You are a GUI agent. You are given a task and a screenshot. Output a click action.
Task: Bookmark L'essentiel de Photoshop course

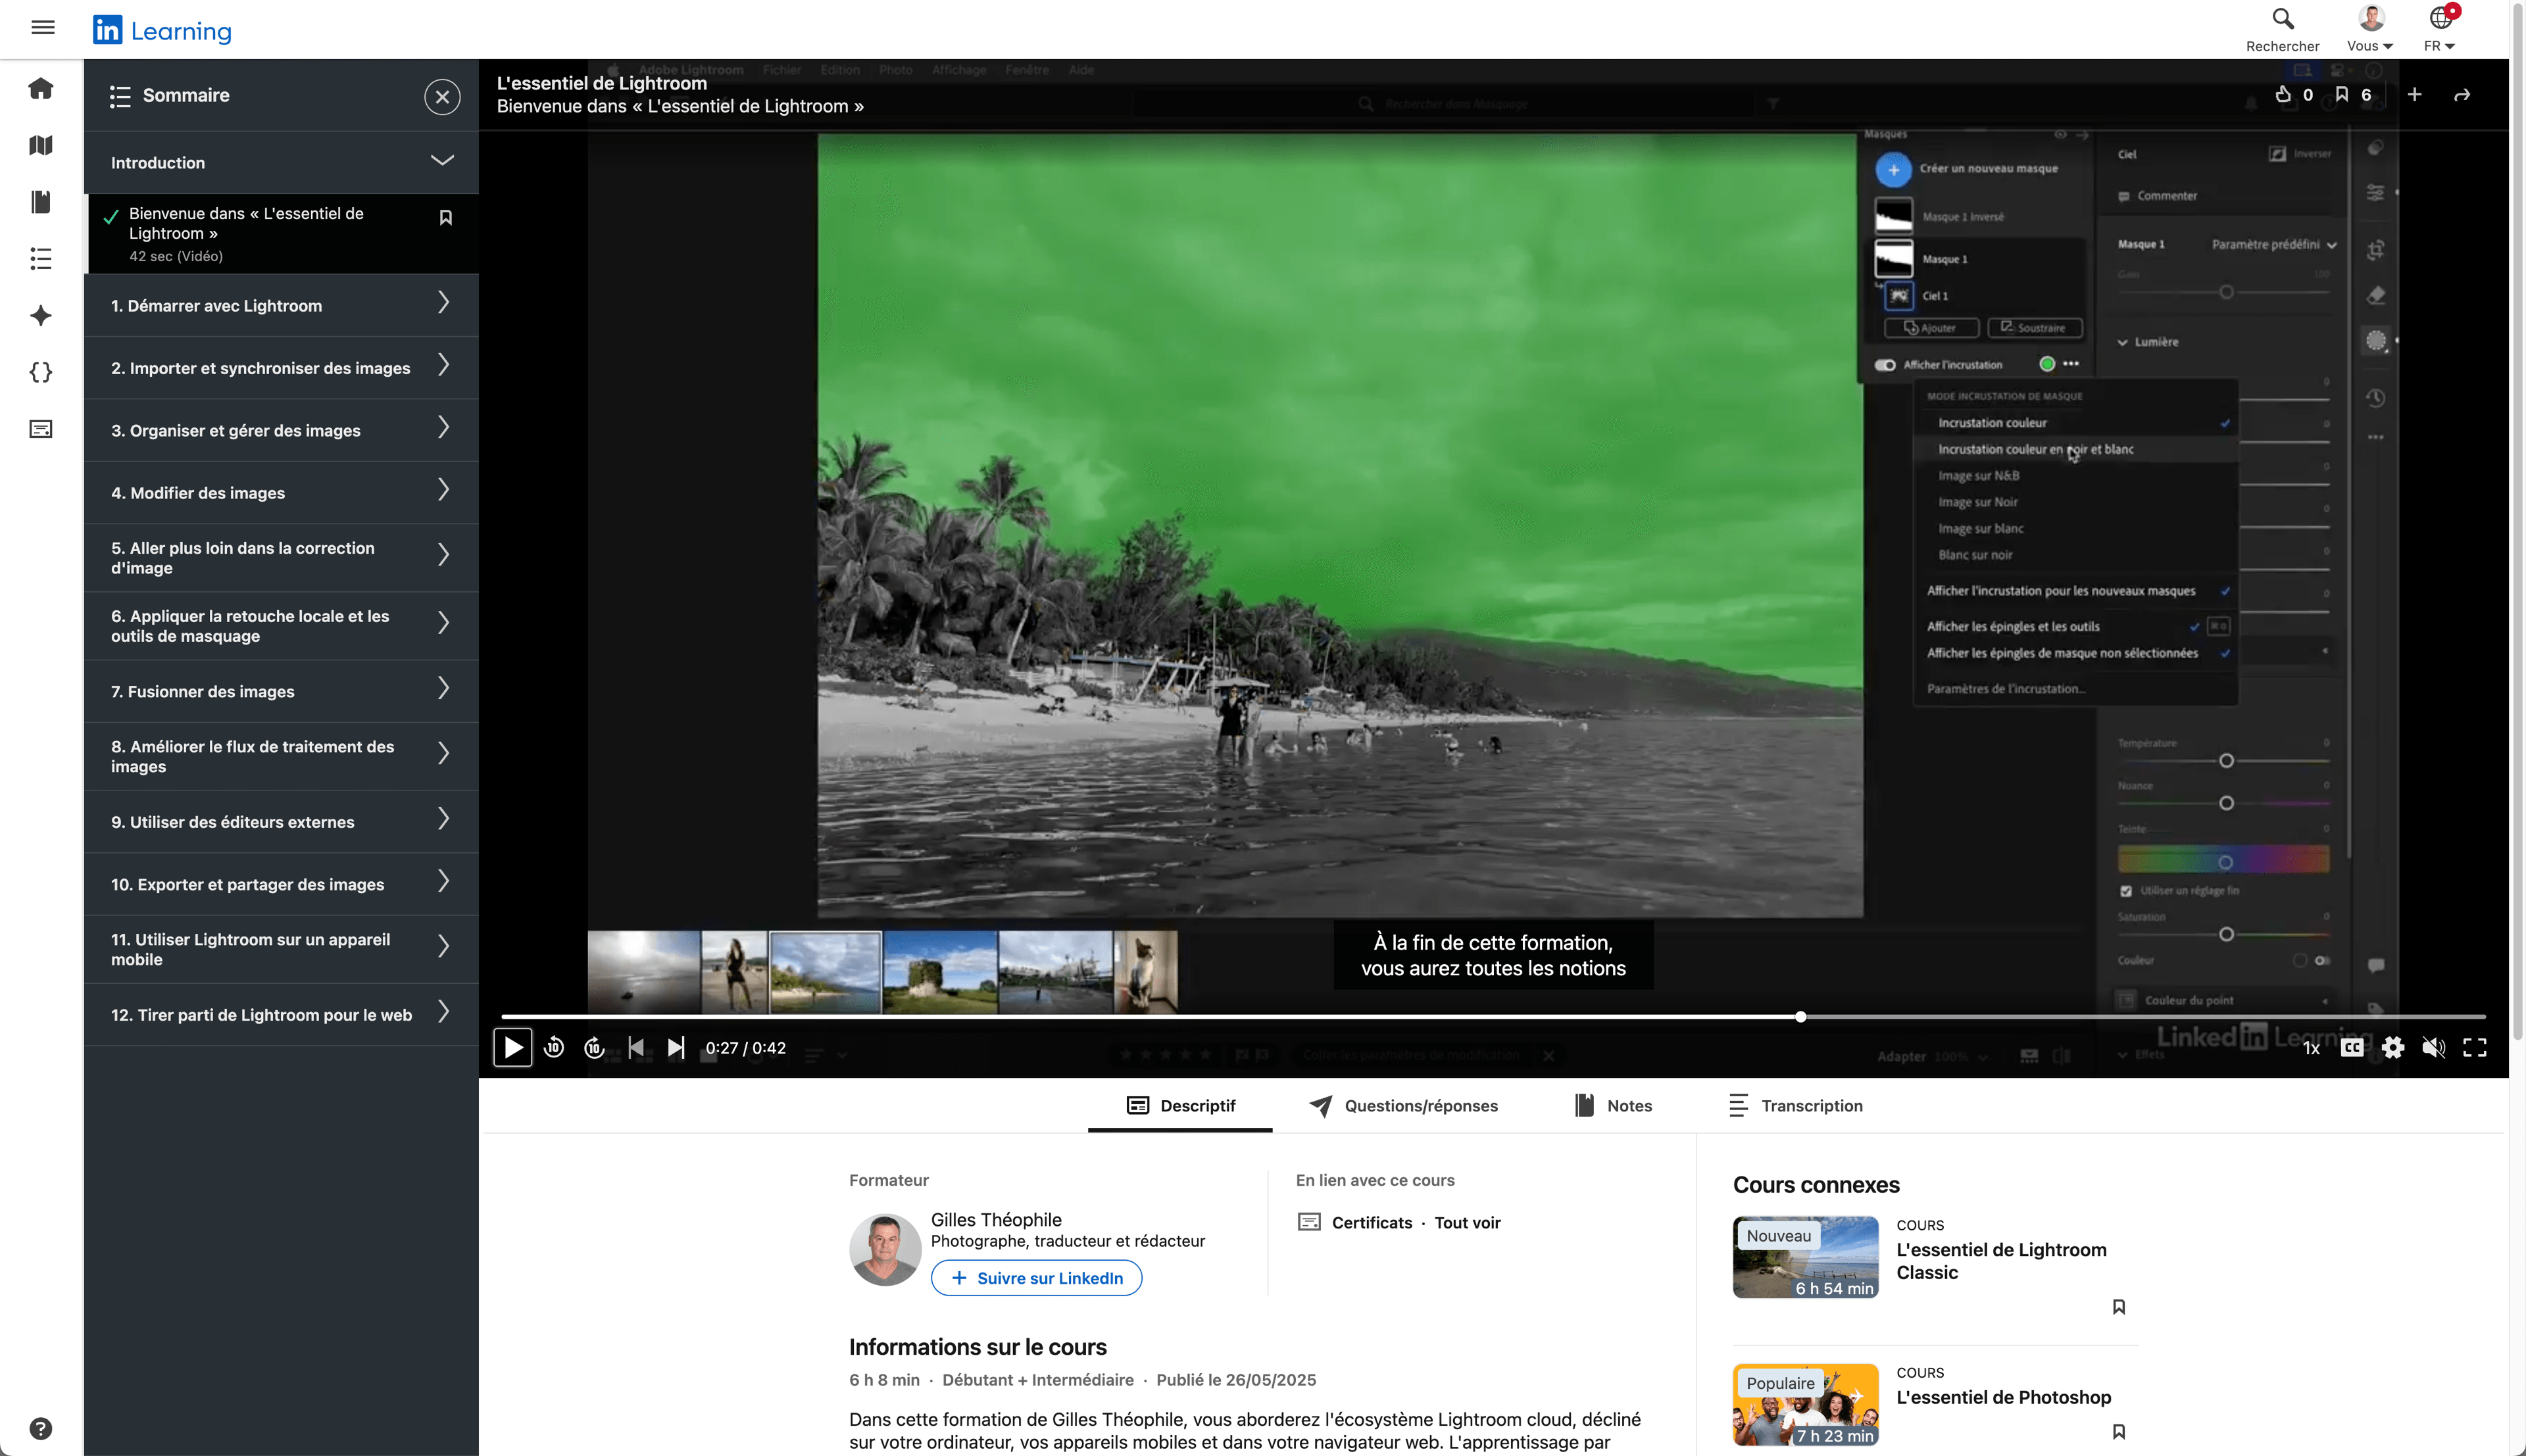pos(2118,1432)
